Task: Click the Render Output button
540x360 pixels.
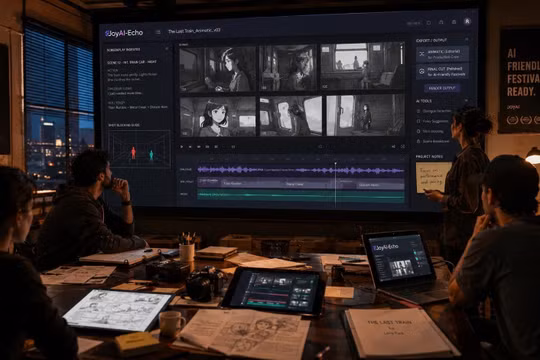Action: 442,88
